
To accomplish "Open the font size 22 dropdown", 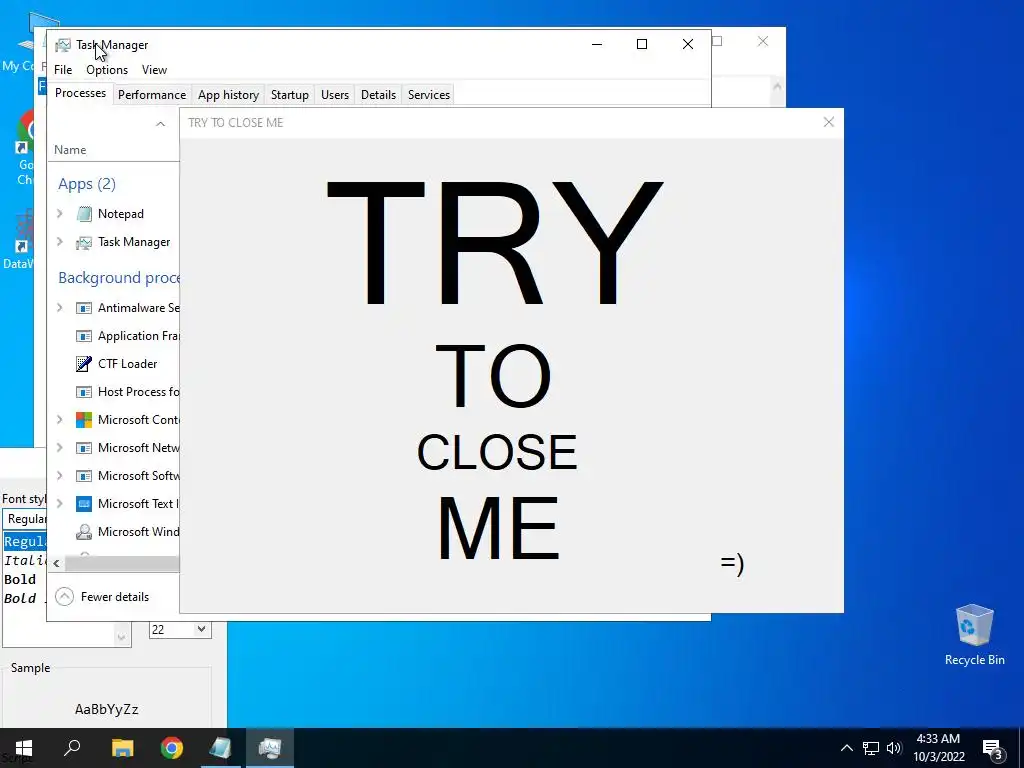I will 201,630.
